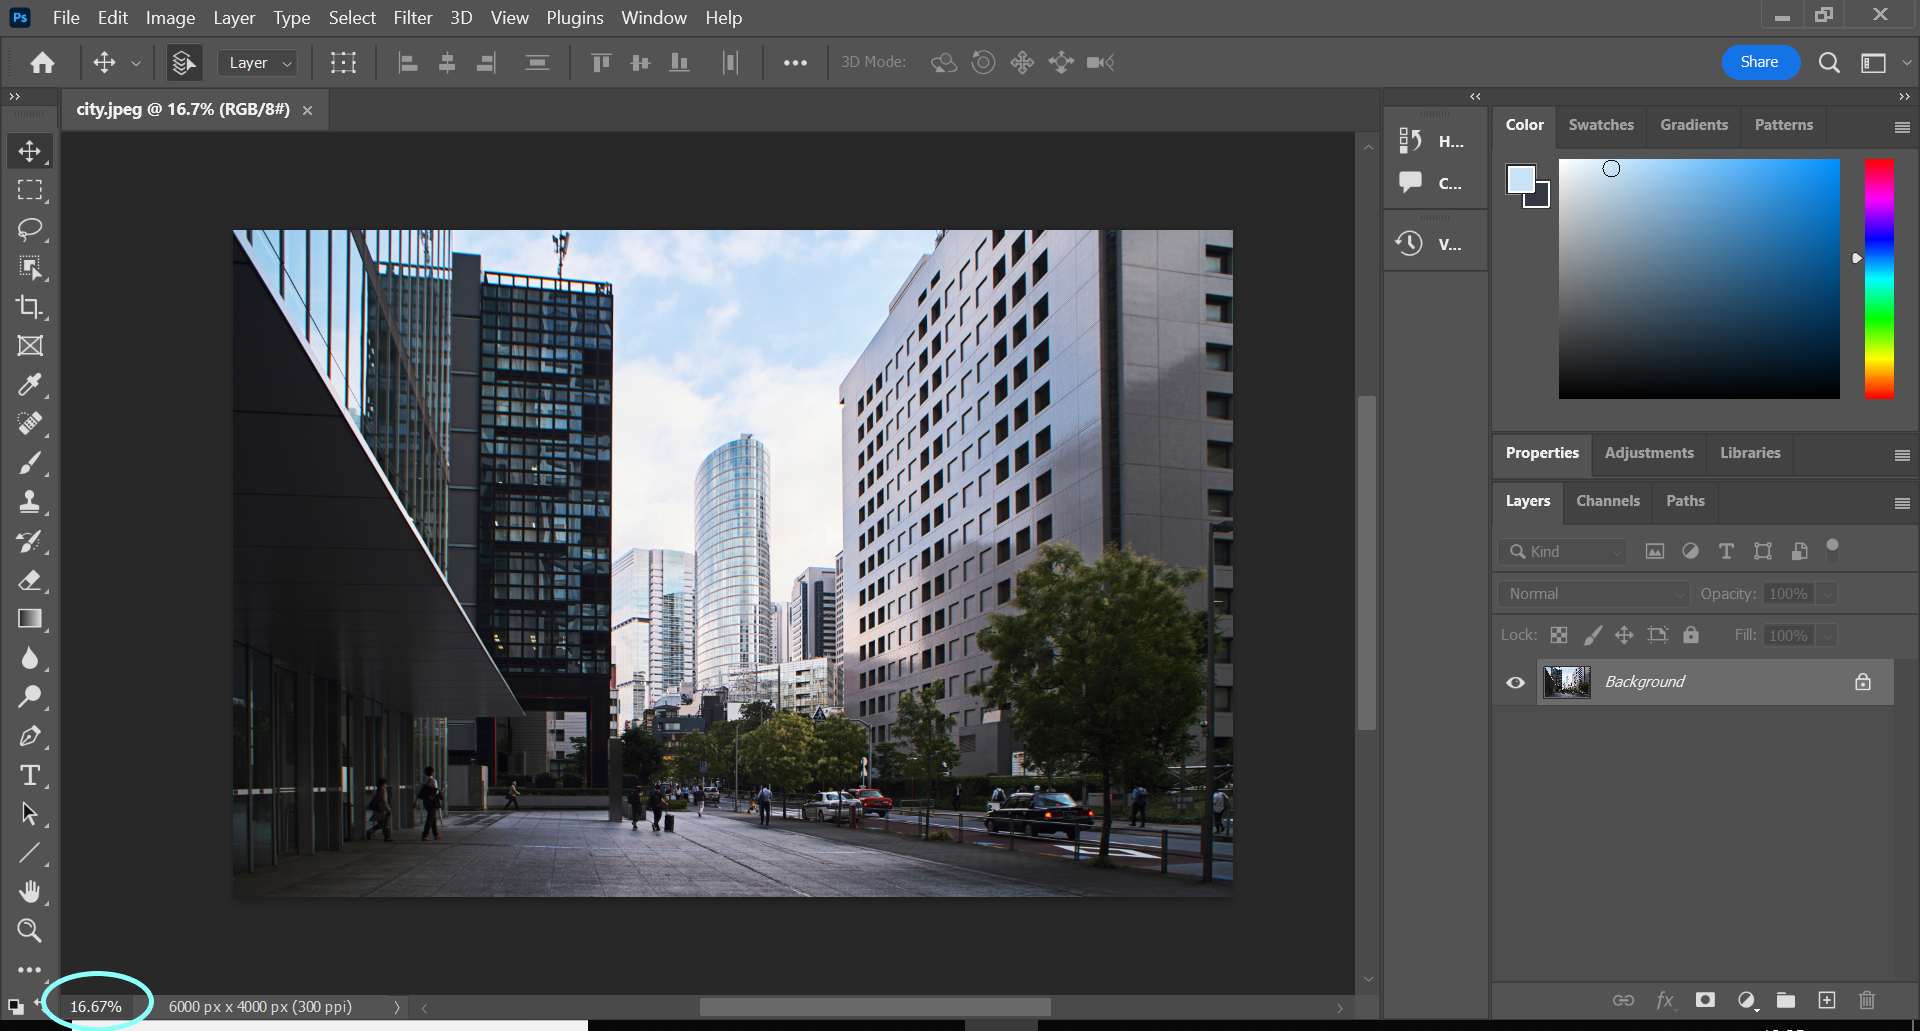Close the city.jpeg document tab
The width and height of the screenshot is (1920, 1031).
click(x=307, y=110)
